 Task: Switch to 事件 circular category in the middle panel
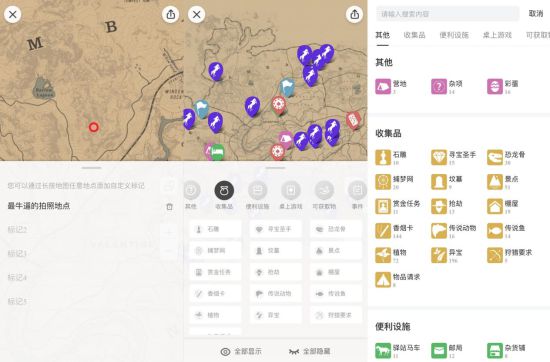[x=357, y=195]
